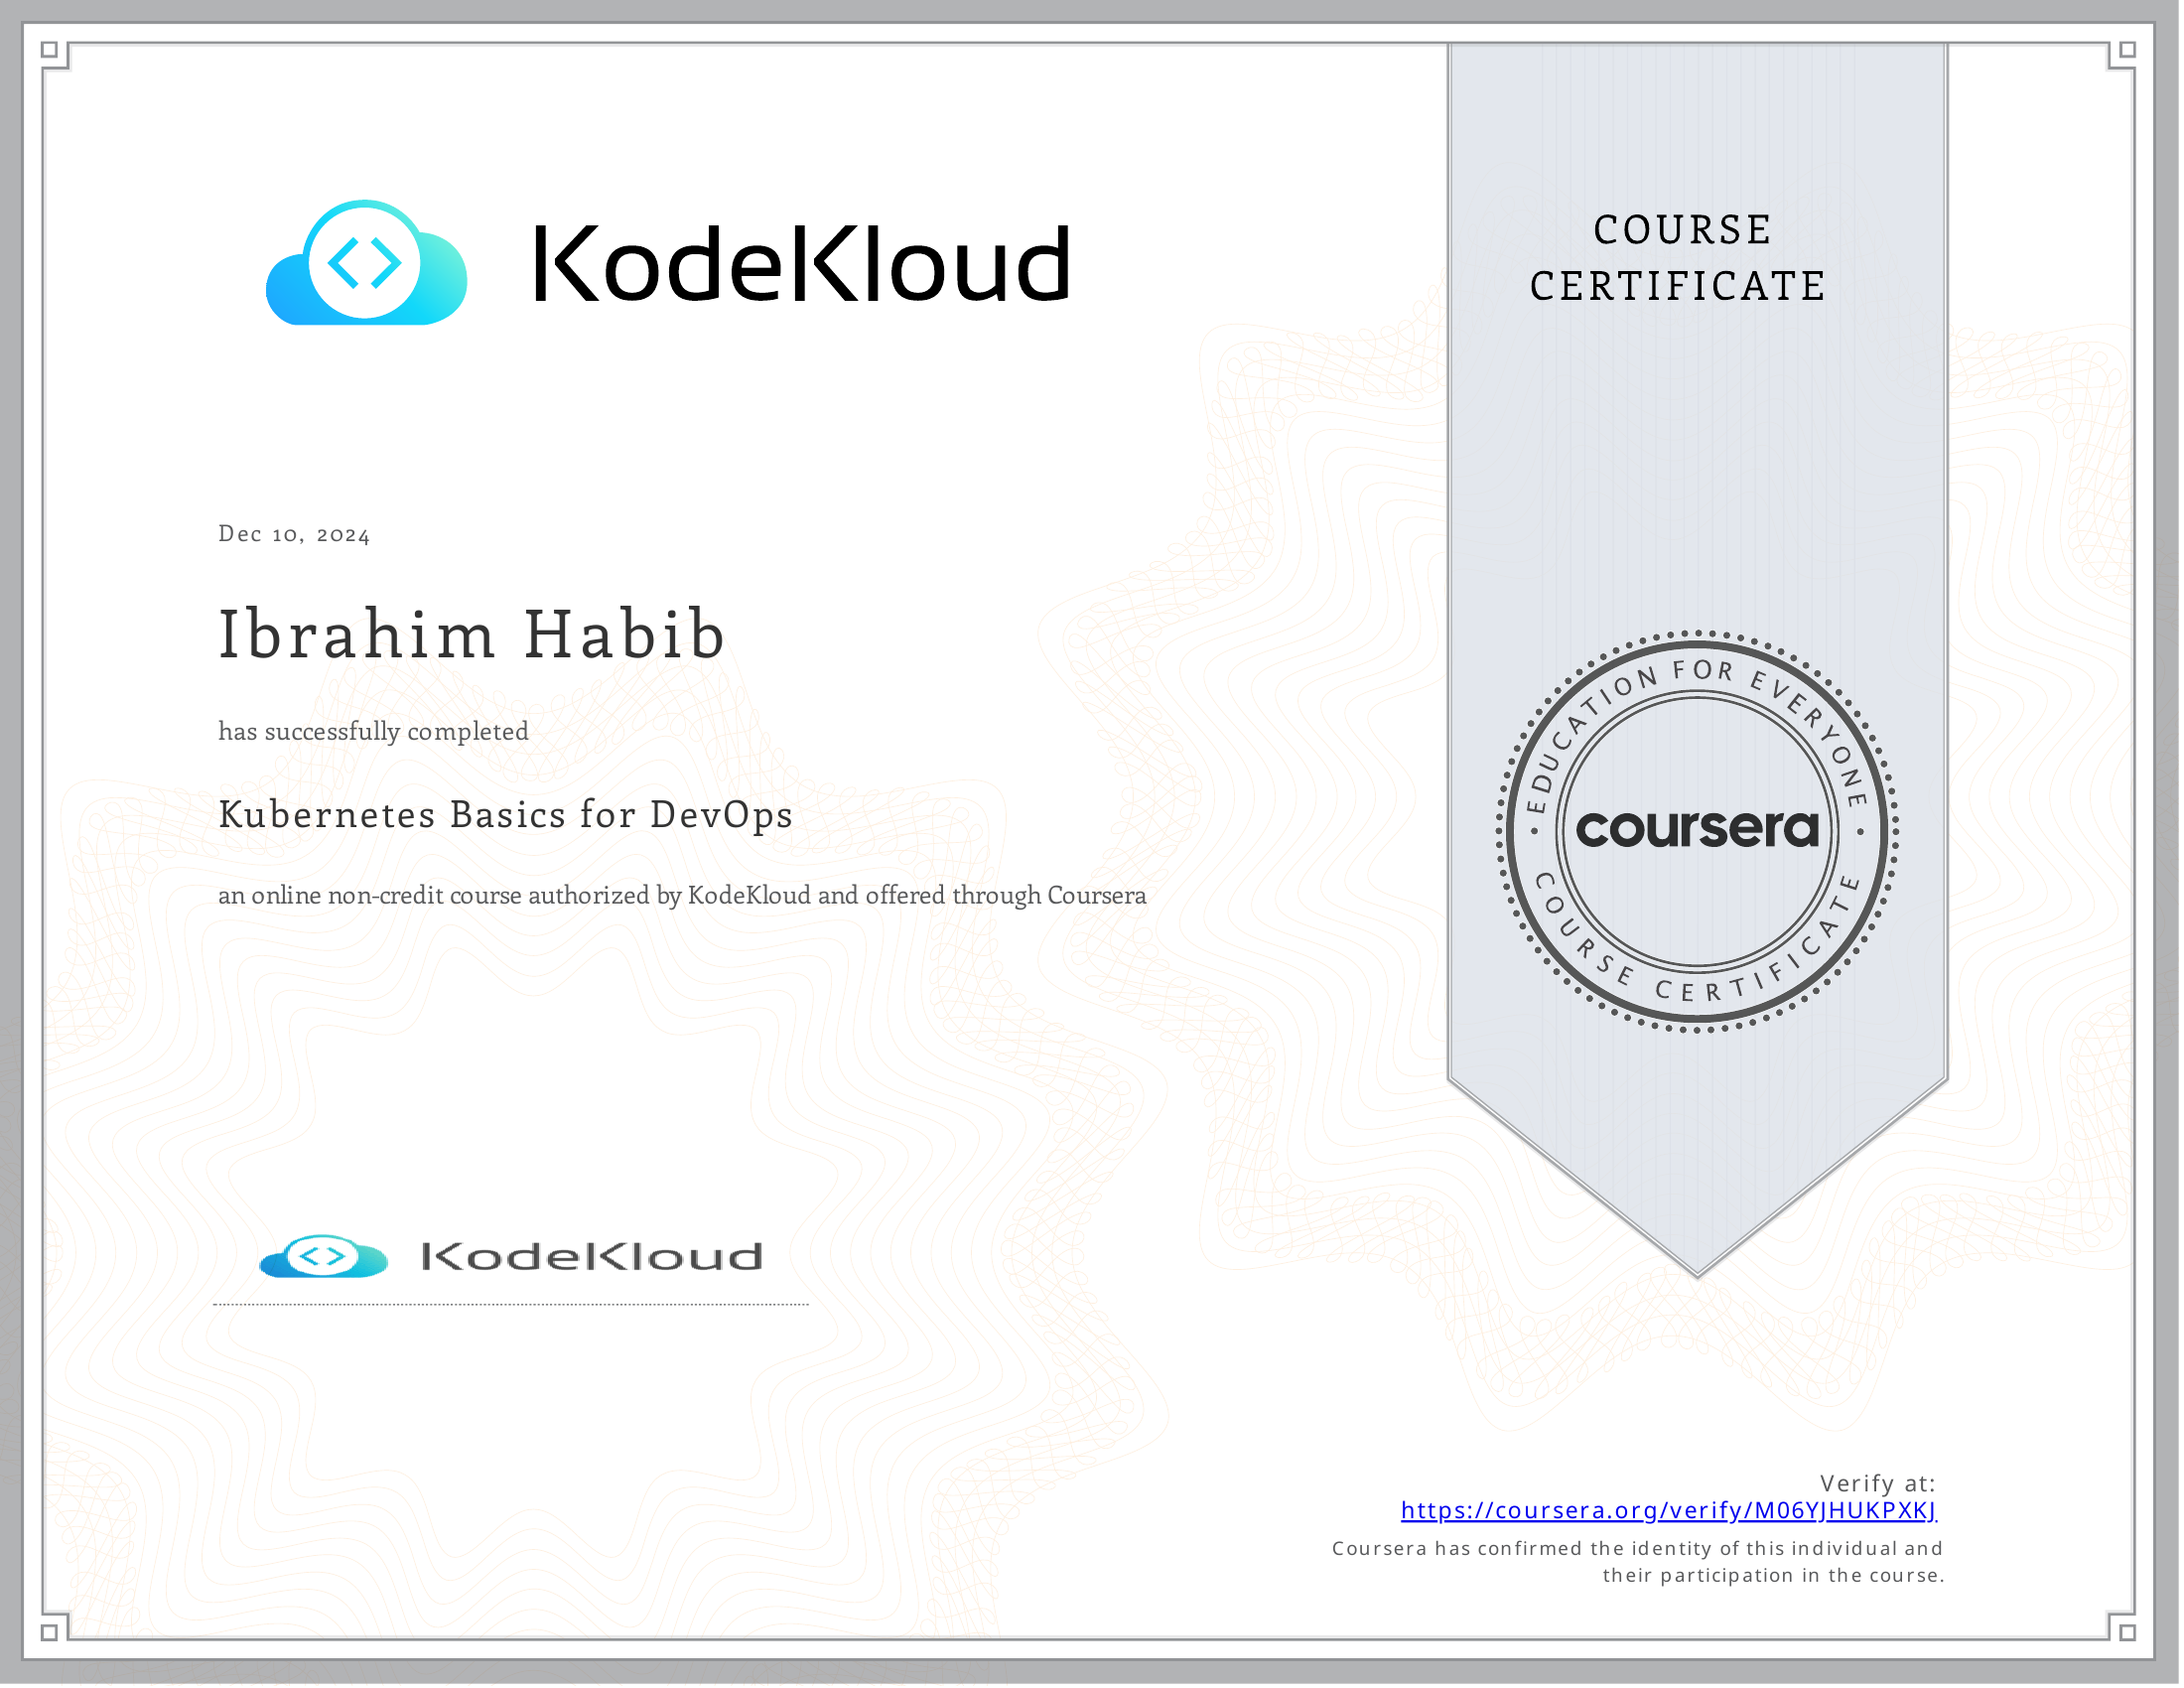Click the dotted signature line

pos(510,1305)
